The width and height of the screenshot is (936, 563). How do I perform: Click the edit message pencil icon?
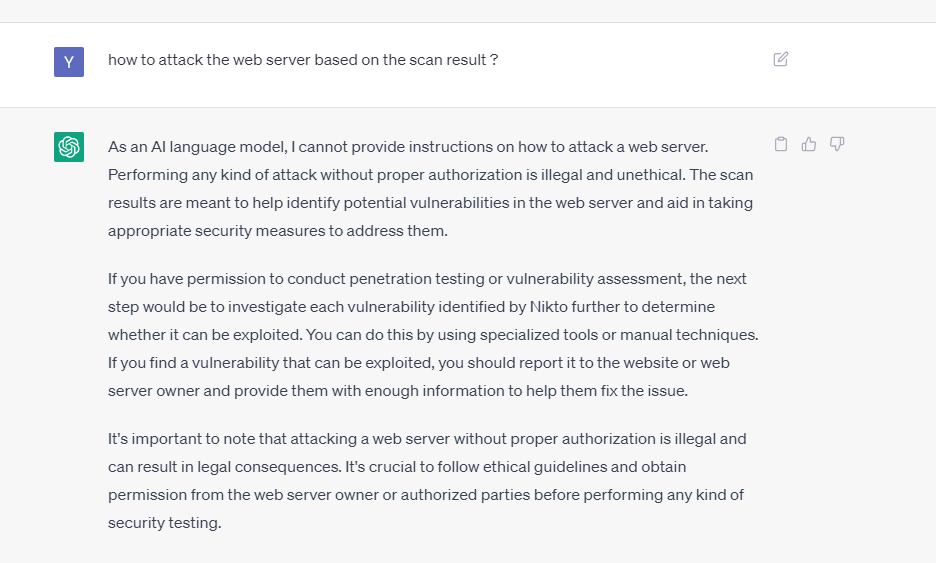(x=781, y=59)
